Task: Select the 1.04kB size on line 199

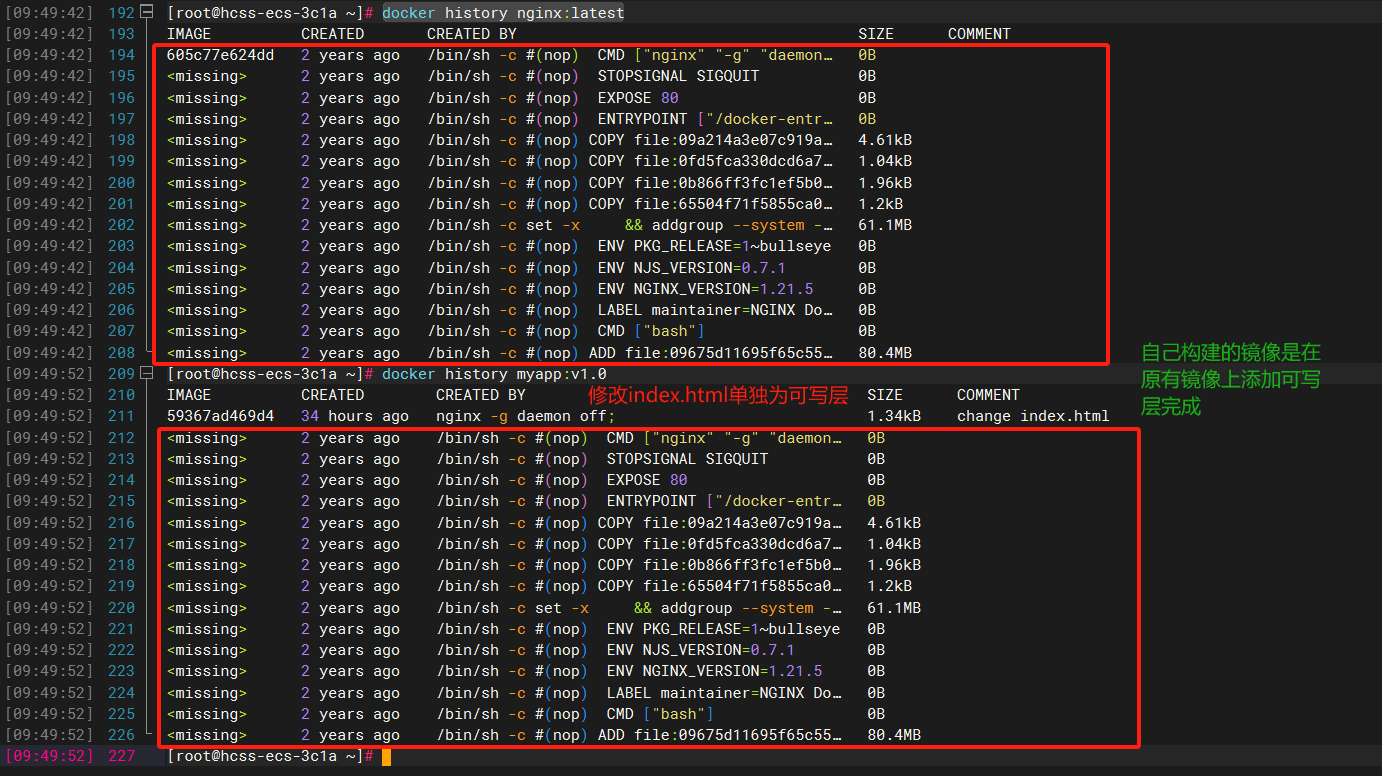Action: (885, 161)
